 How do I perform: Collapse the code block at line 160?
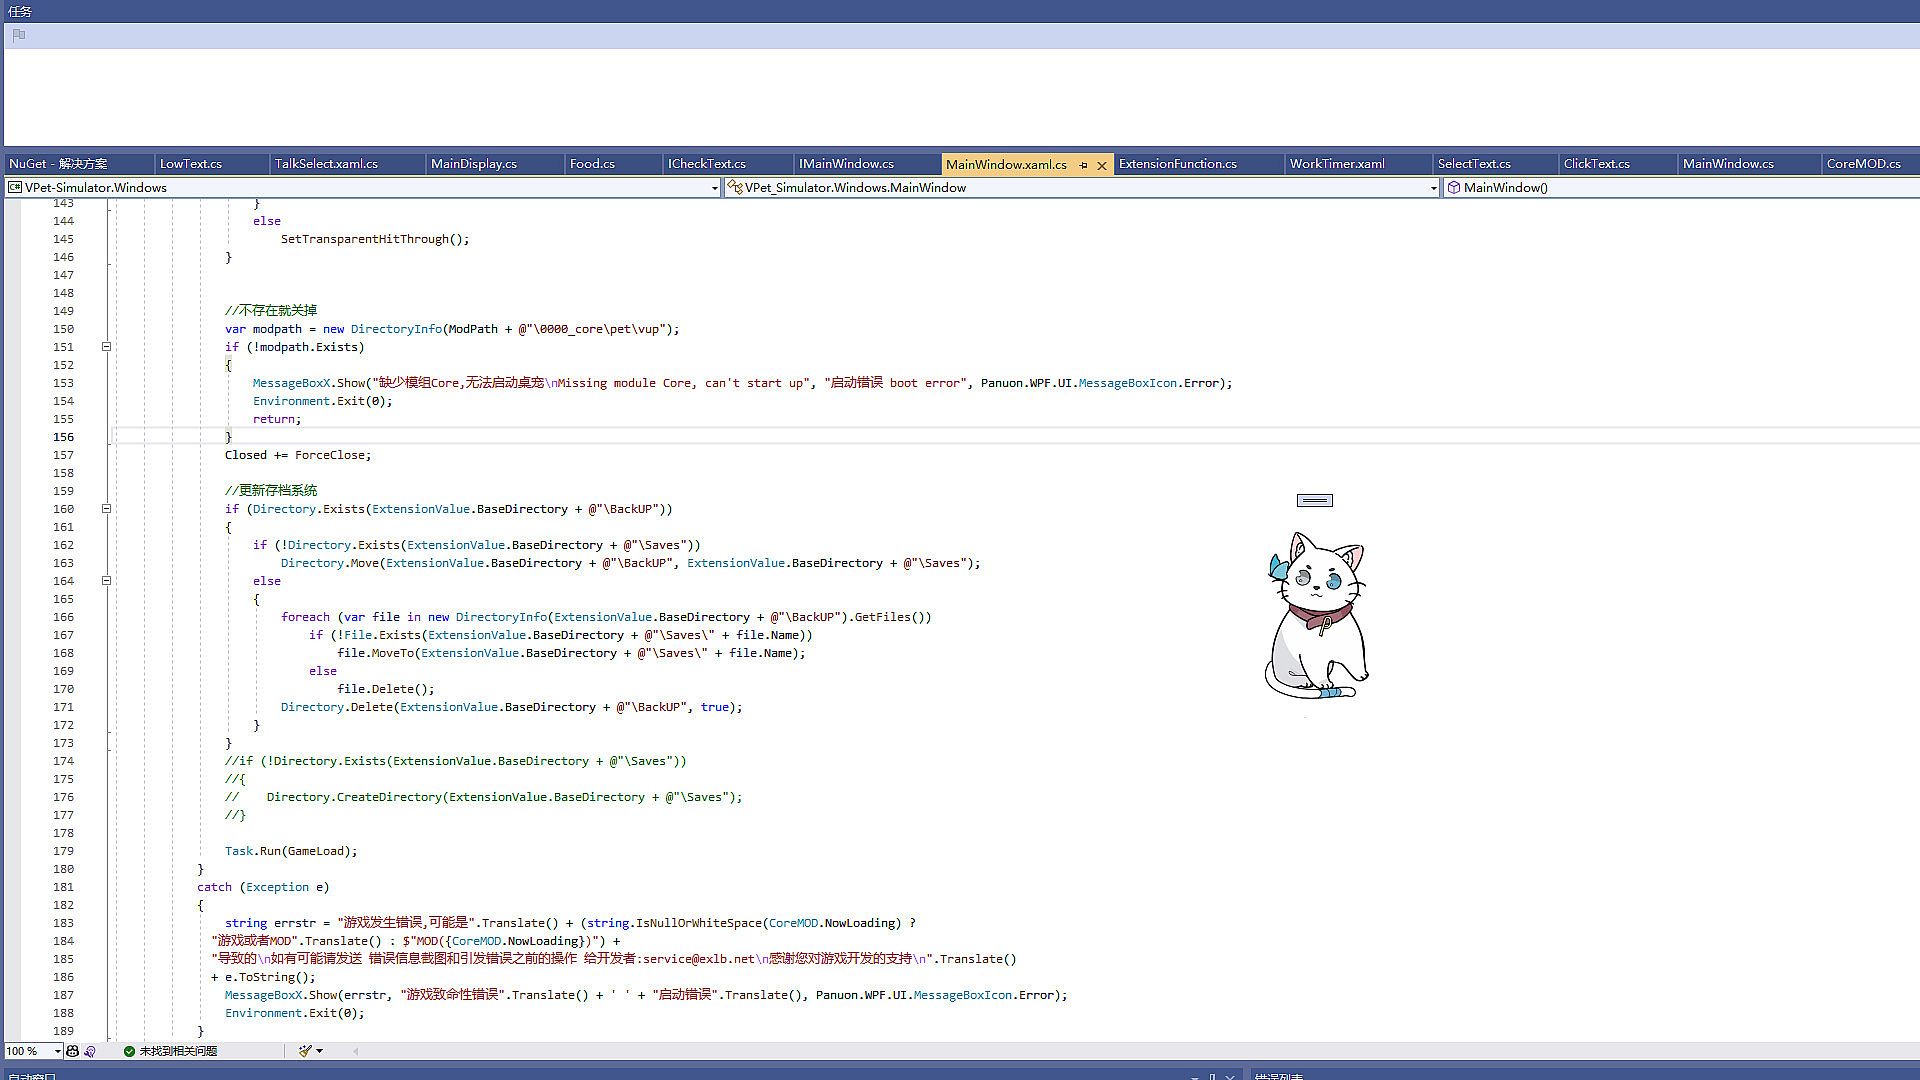pyautogui.click(x=106, y=509)
